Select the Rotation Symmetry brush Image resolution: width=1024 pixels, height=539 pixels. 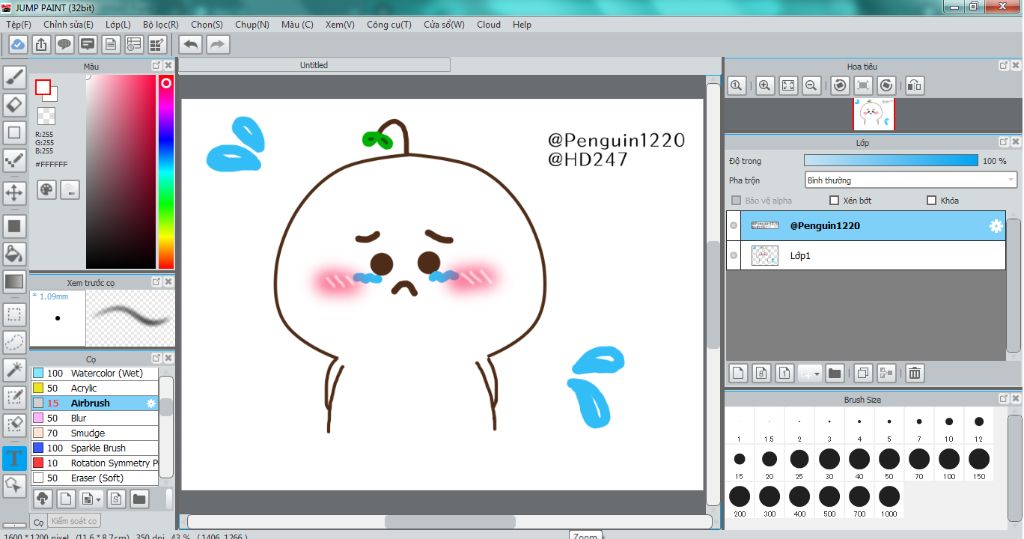tap(95, 463)
